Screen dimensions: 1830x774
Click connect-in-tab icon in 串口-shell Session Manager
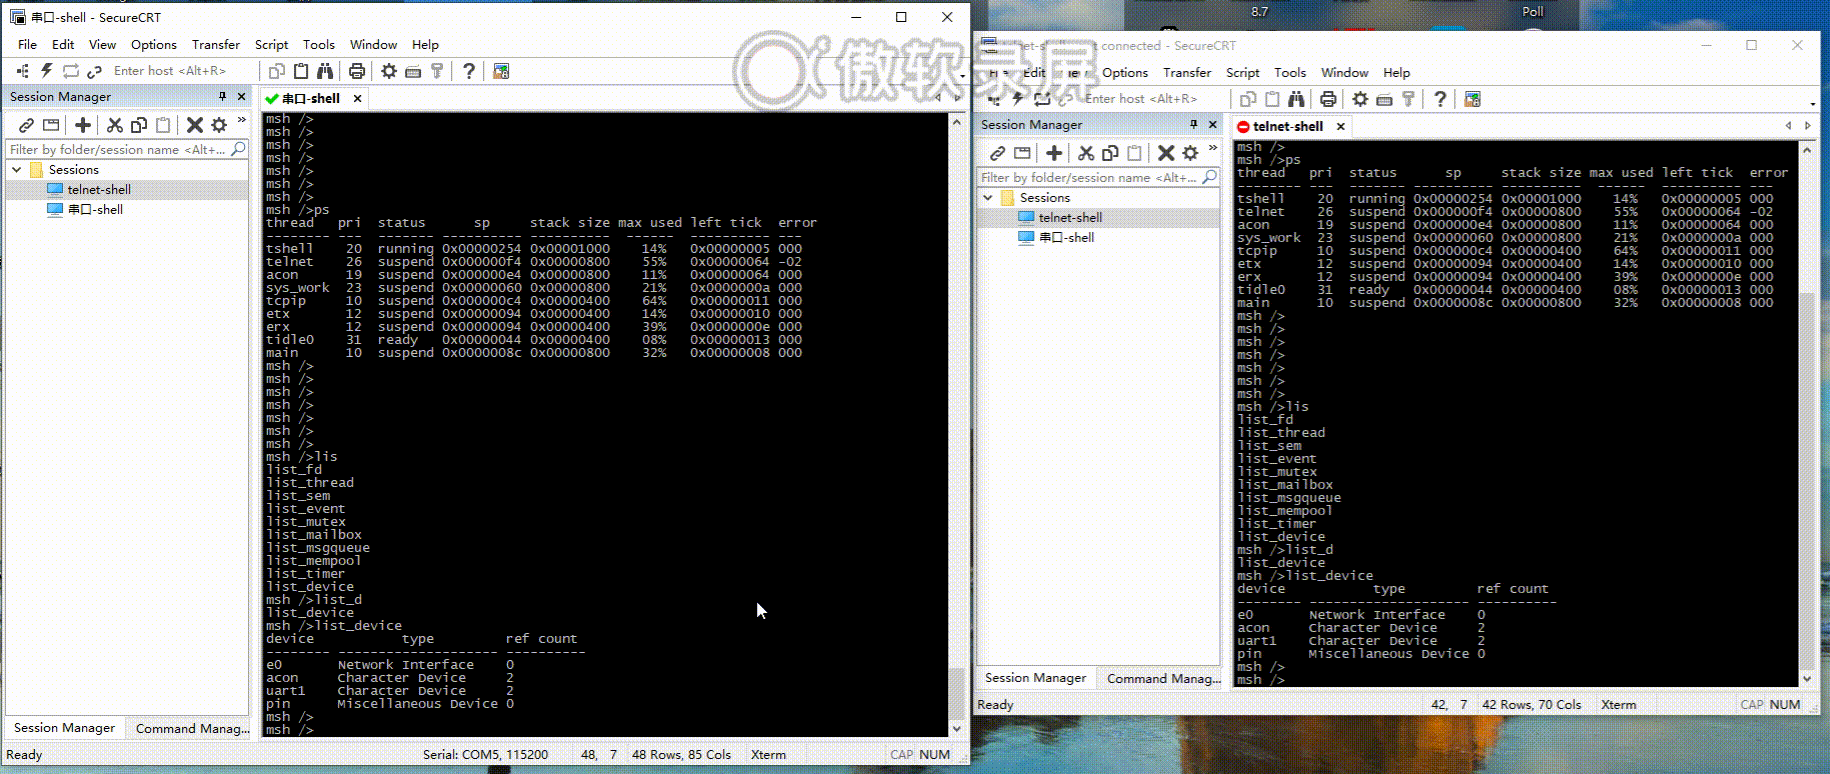pyautogui.click(x=51, y=125)
